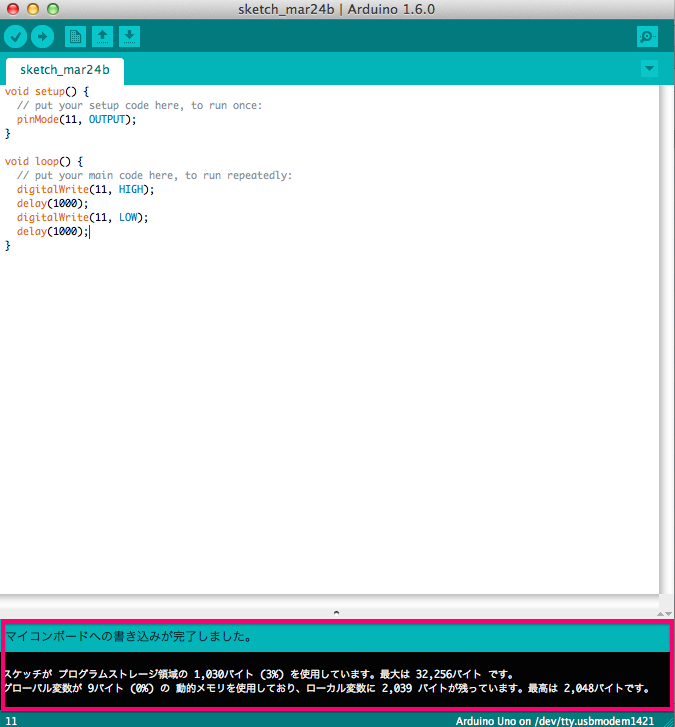Viewport: 675px width, 727px height.
Task: Click the digitalWrite(11, LOW); line
Action: pyautogui.click(x=83, y=217)
